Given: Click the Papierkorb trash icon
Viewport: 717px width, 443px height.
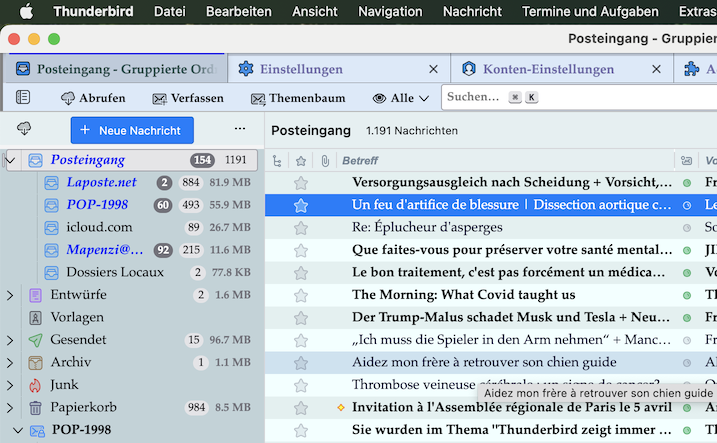Looking at the screenshot, I should 35,408.
